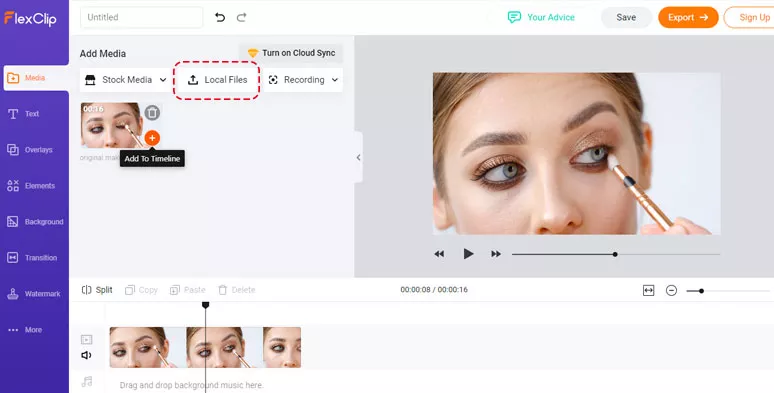Edit the Untitled project name field
This screenshot has height=393, width=774.
pyautogui.click(x=142, y=17)
